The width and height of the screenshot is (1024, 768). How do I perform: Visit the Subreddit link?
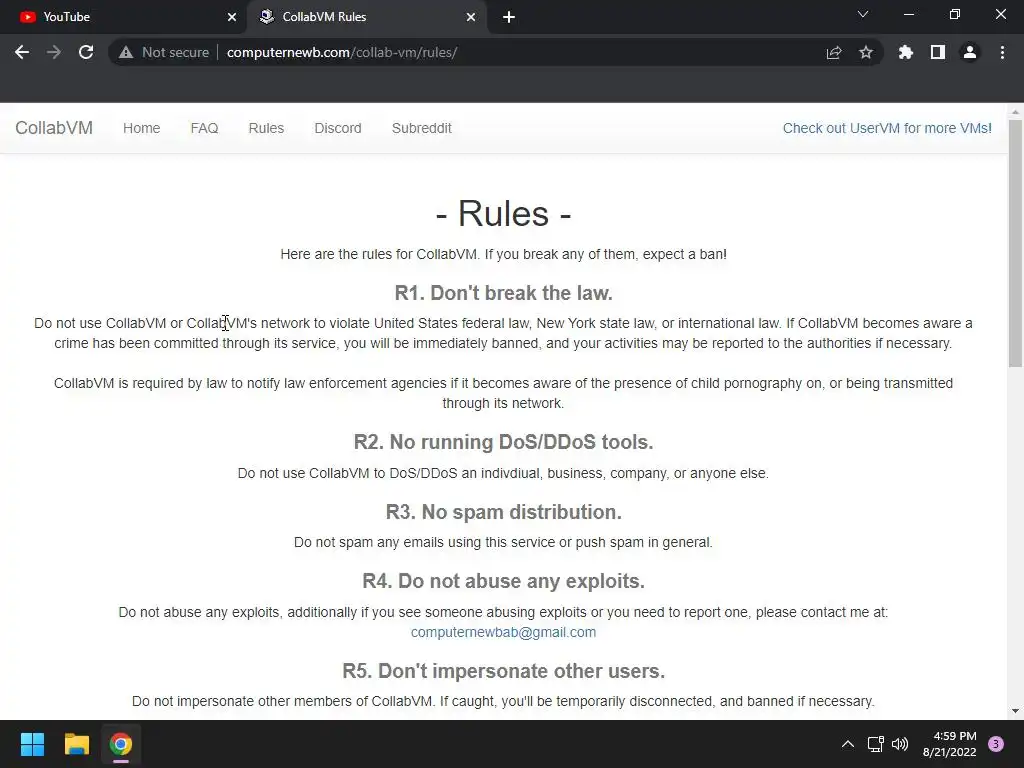(422, 128)
